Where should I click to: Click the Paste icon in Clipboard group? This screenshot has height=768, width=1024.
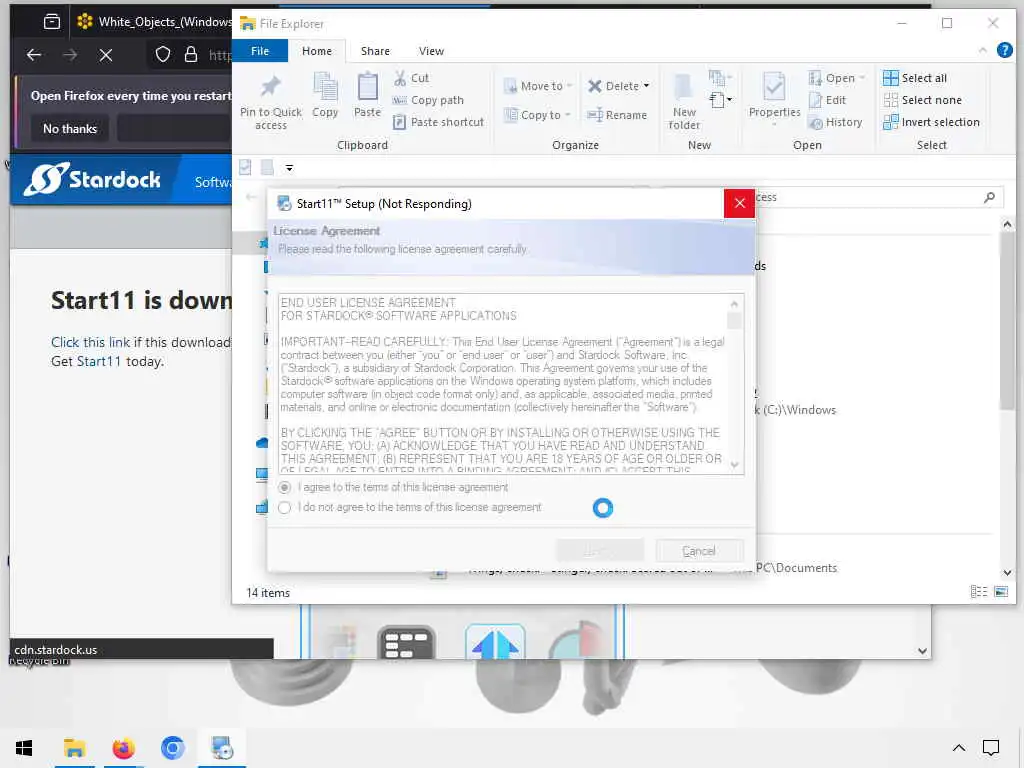click(367, 95)
